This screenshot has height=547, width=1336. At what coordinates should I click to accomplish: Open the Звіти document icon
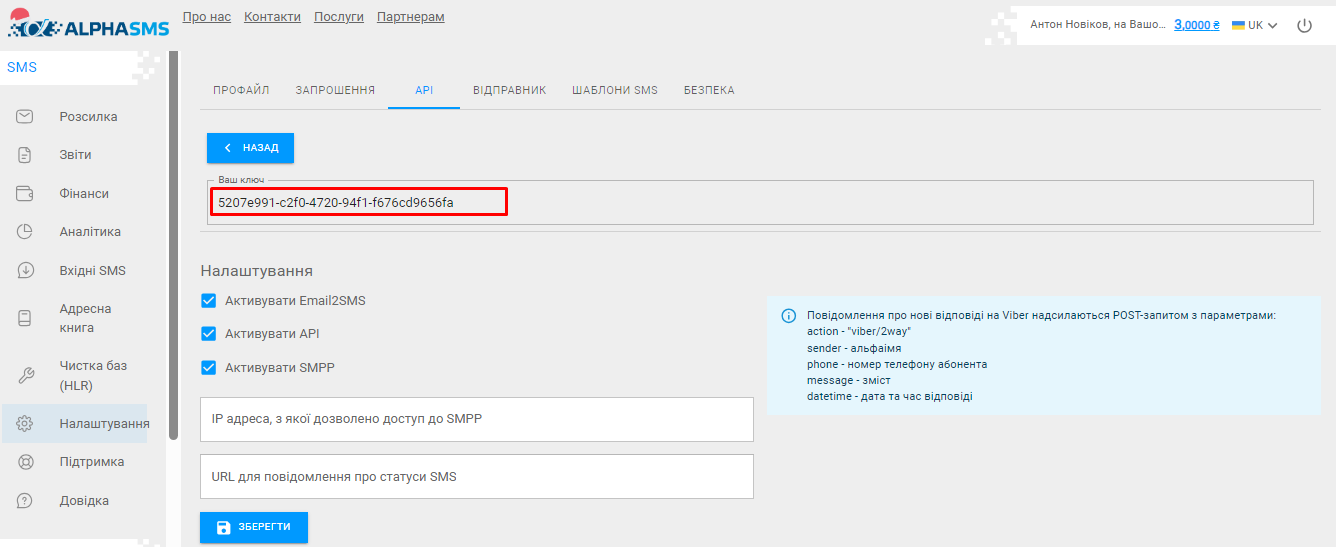point(26,155)
